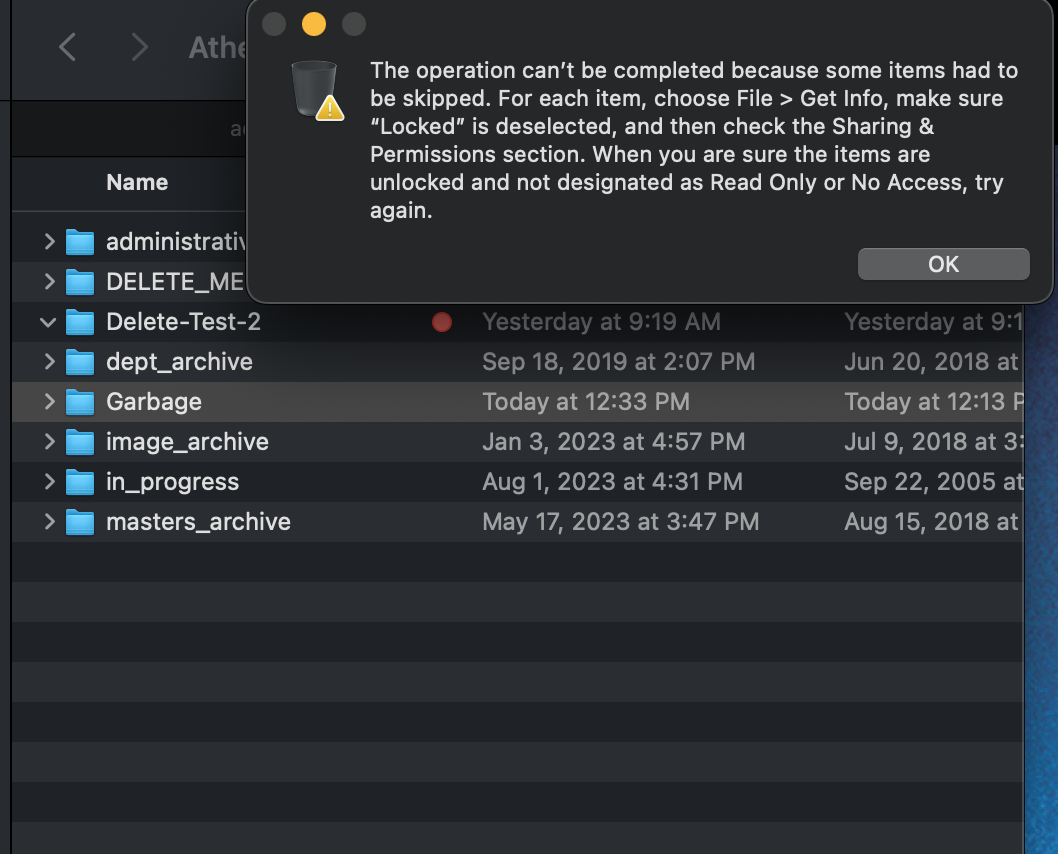1058x854 pixels.
Task: Select the image_archive folder row
Action: point(518,442)
